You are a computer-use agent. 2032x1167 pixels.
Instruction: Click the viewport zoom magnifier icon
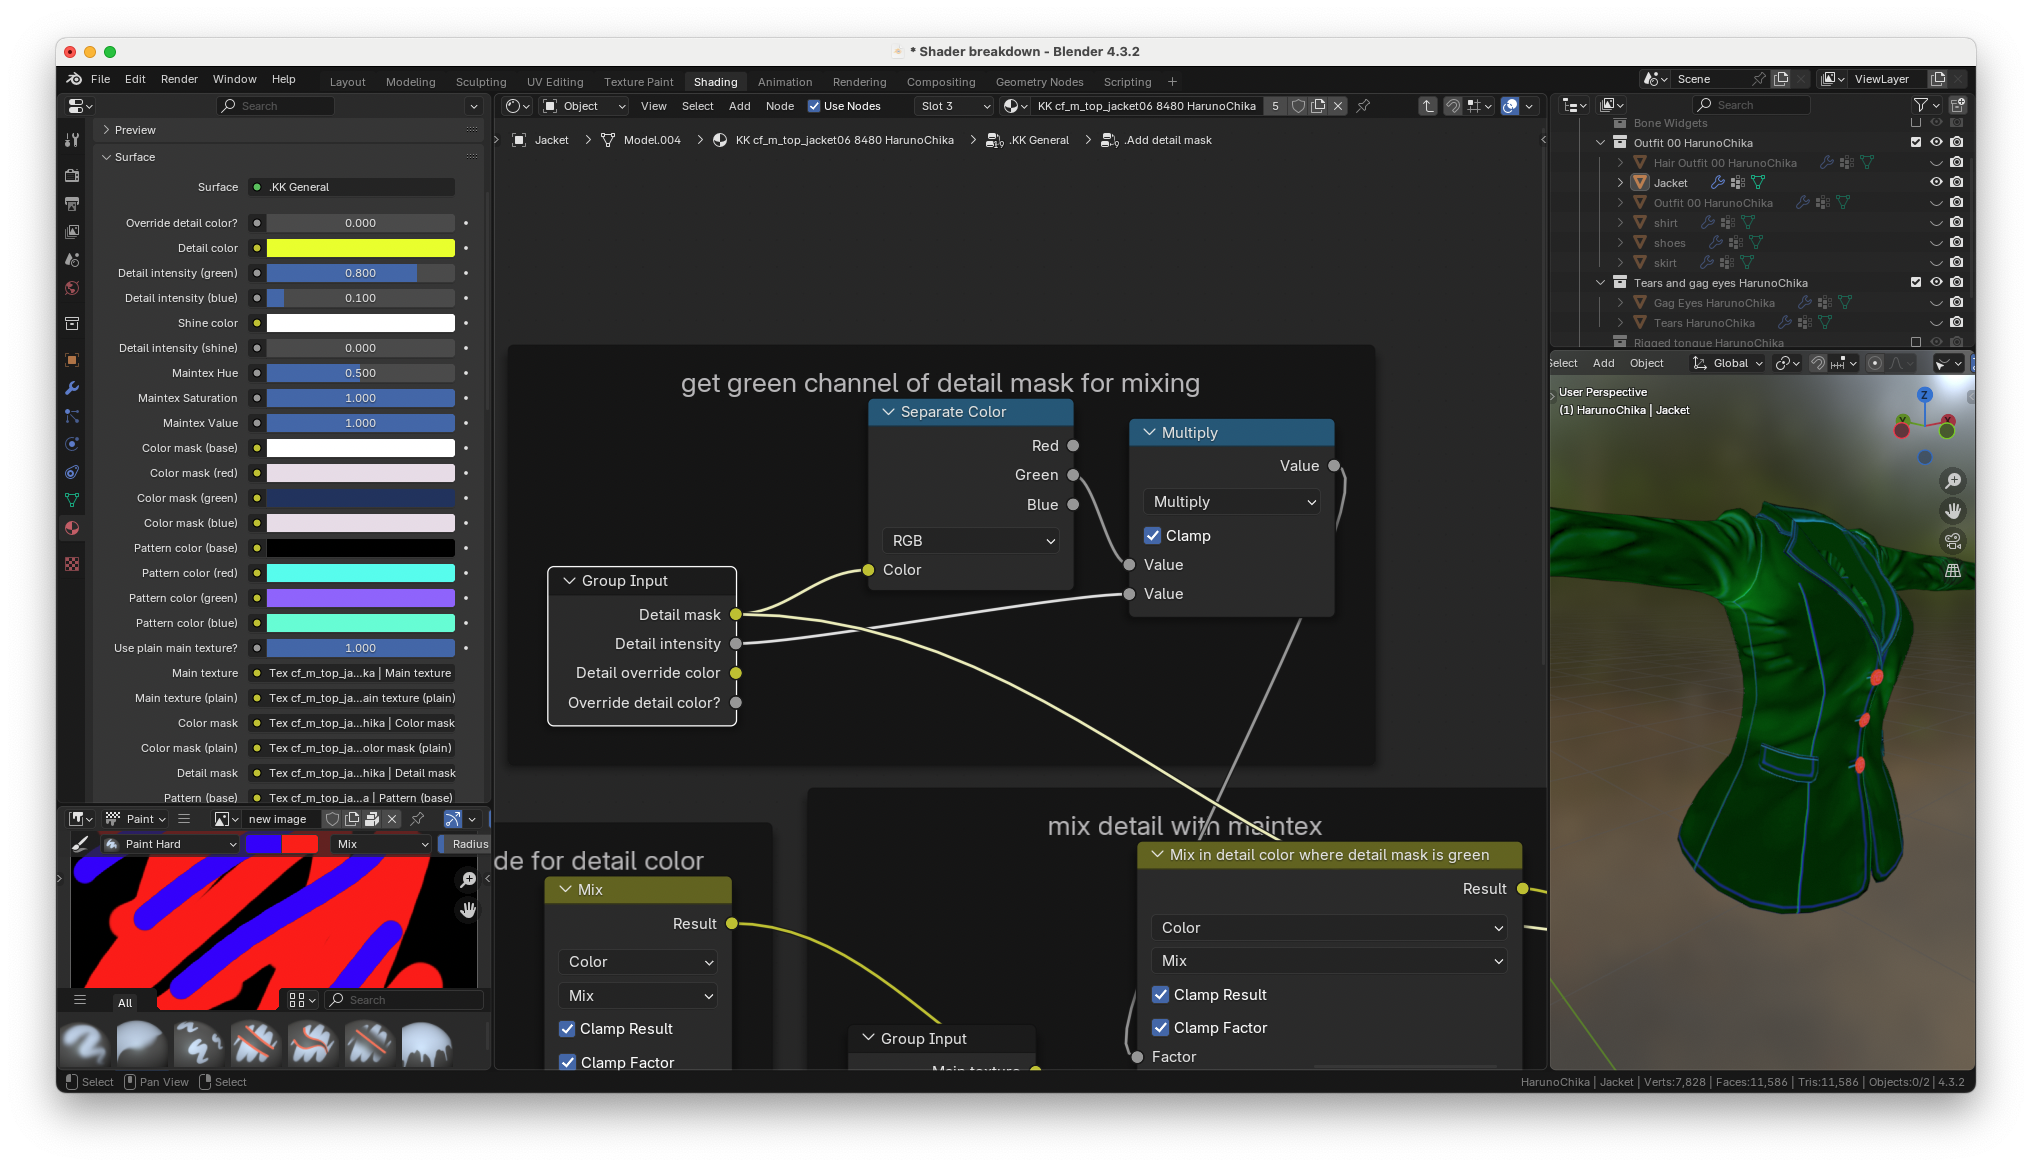[1952, 481]
